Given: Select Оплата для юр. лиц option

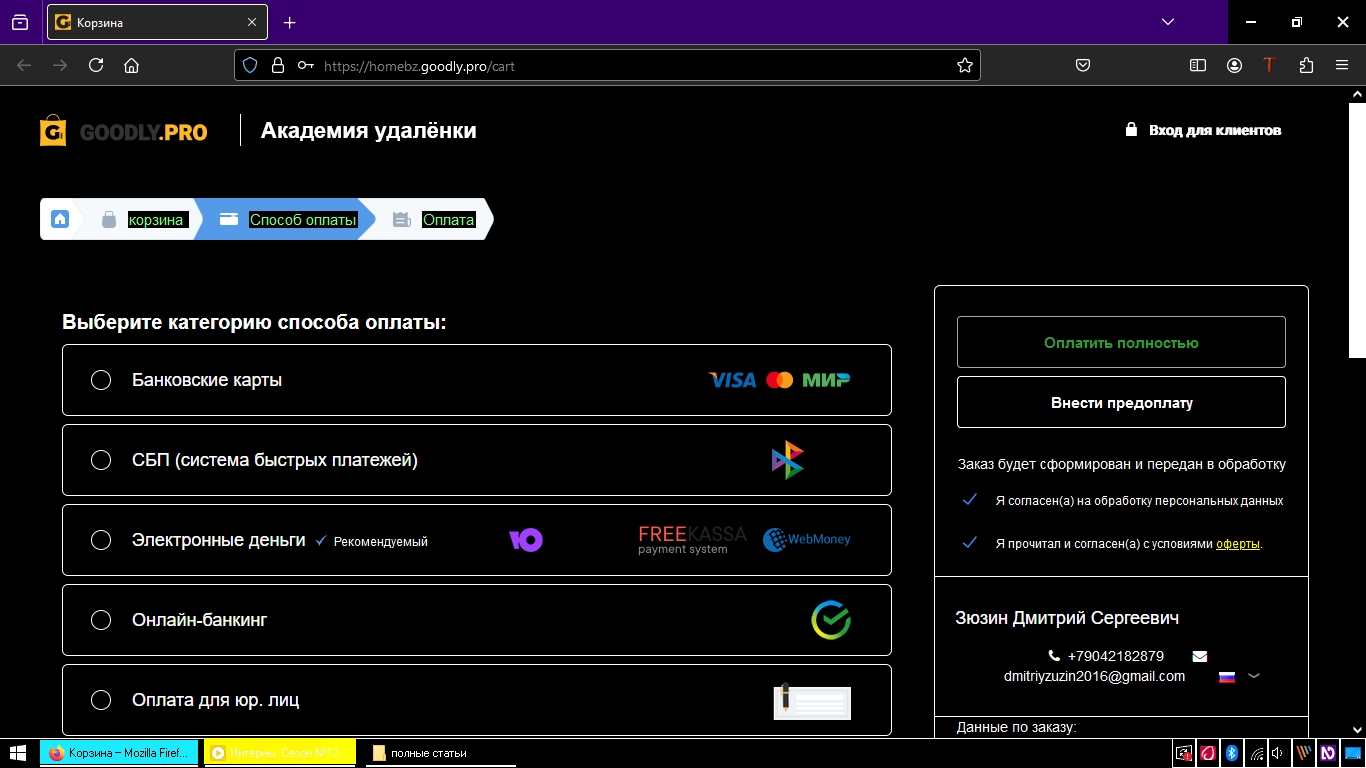Looking at the screenshot, I should tap(476, 700).
